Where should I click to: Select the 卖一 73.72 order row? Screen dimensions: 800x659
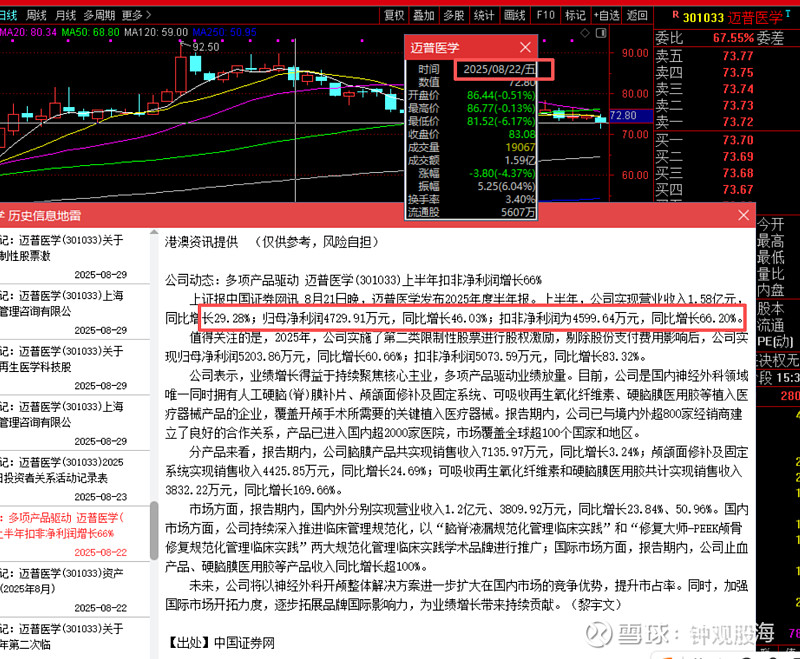click(705, 122)
